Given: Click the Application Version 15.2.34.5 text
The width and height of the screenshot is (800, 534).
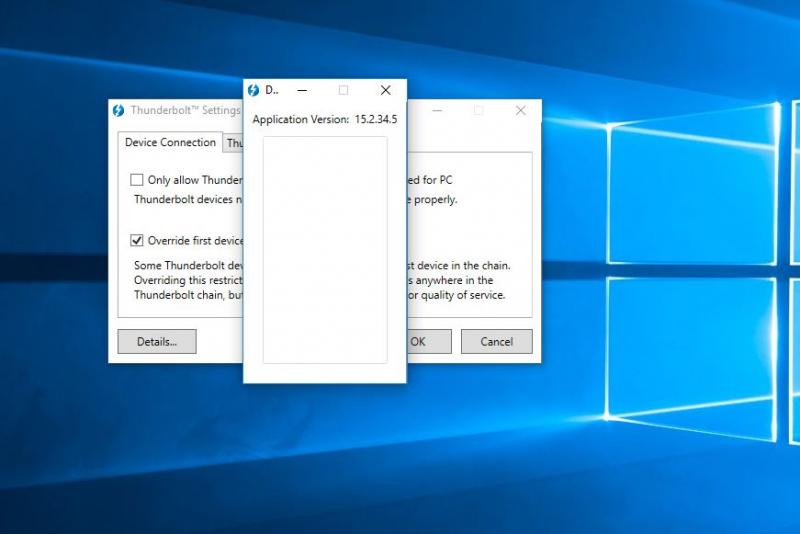Looking at the screenshot, I should tap(324, 119).
